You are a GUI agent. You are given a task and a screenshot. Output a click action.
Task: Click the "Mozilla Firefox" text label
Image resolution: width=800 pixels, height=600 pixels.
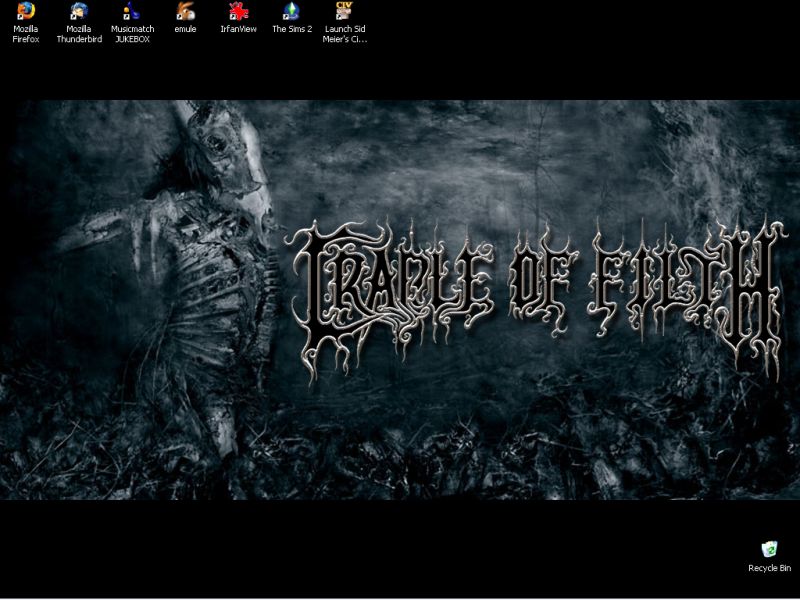point(26,34)
